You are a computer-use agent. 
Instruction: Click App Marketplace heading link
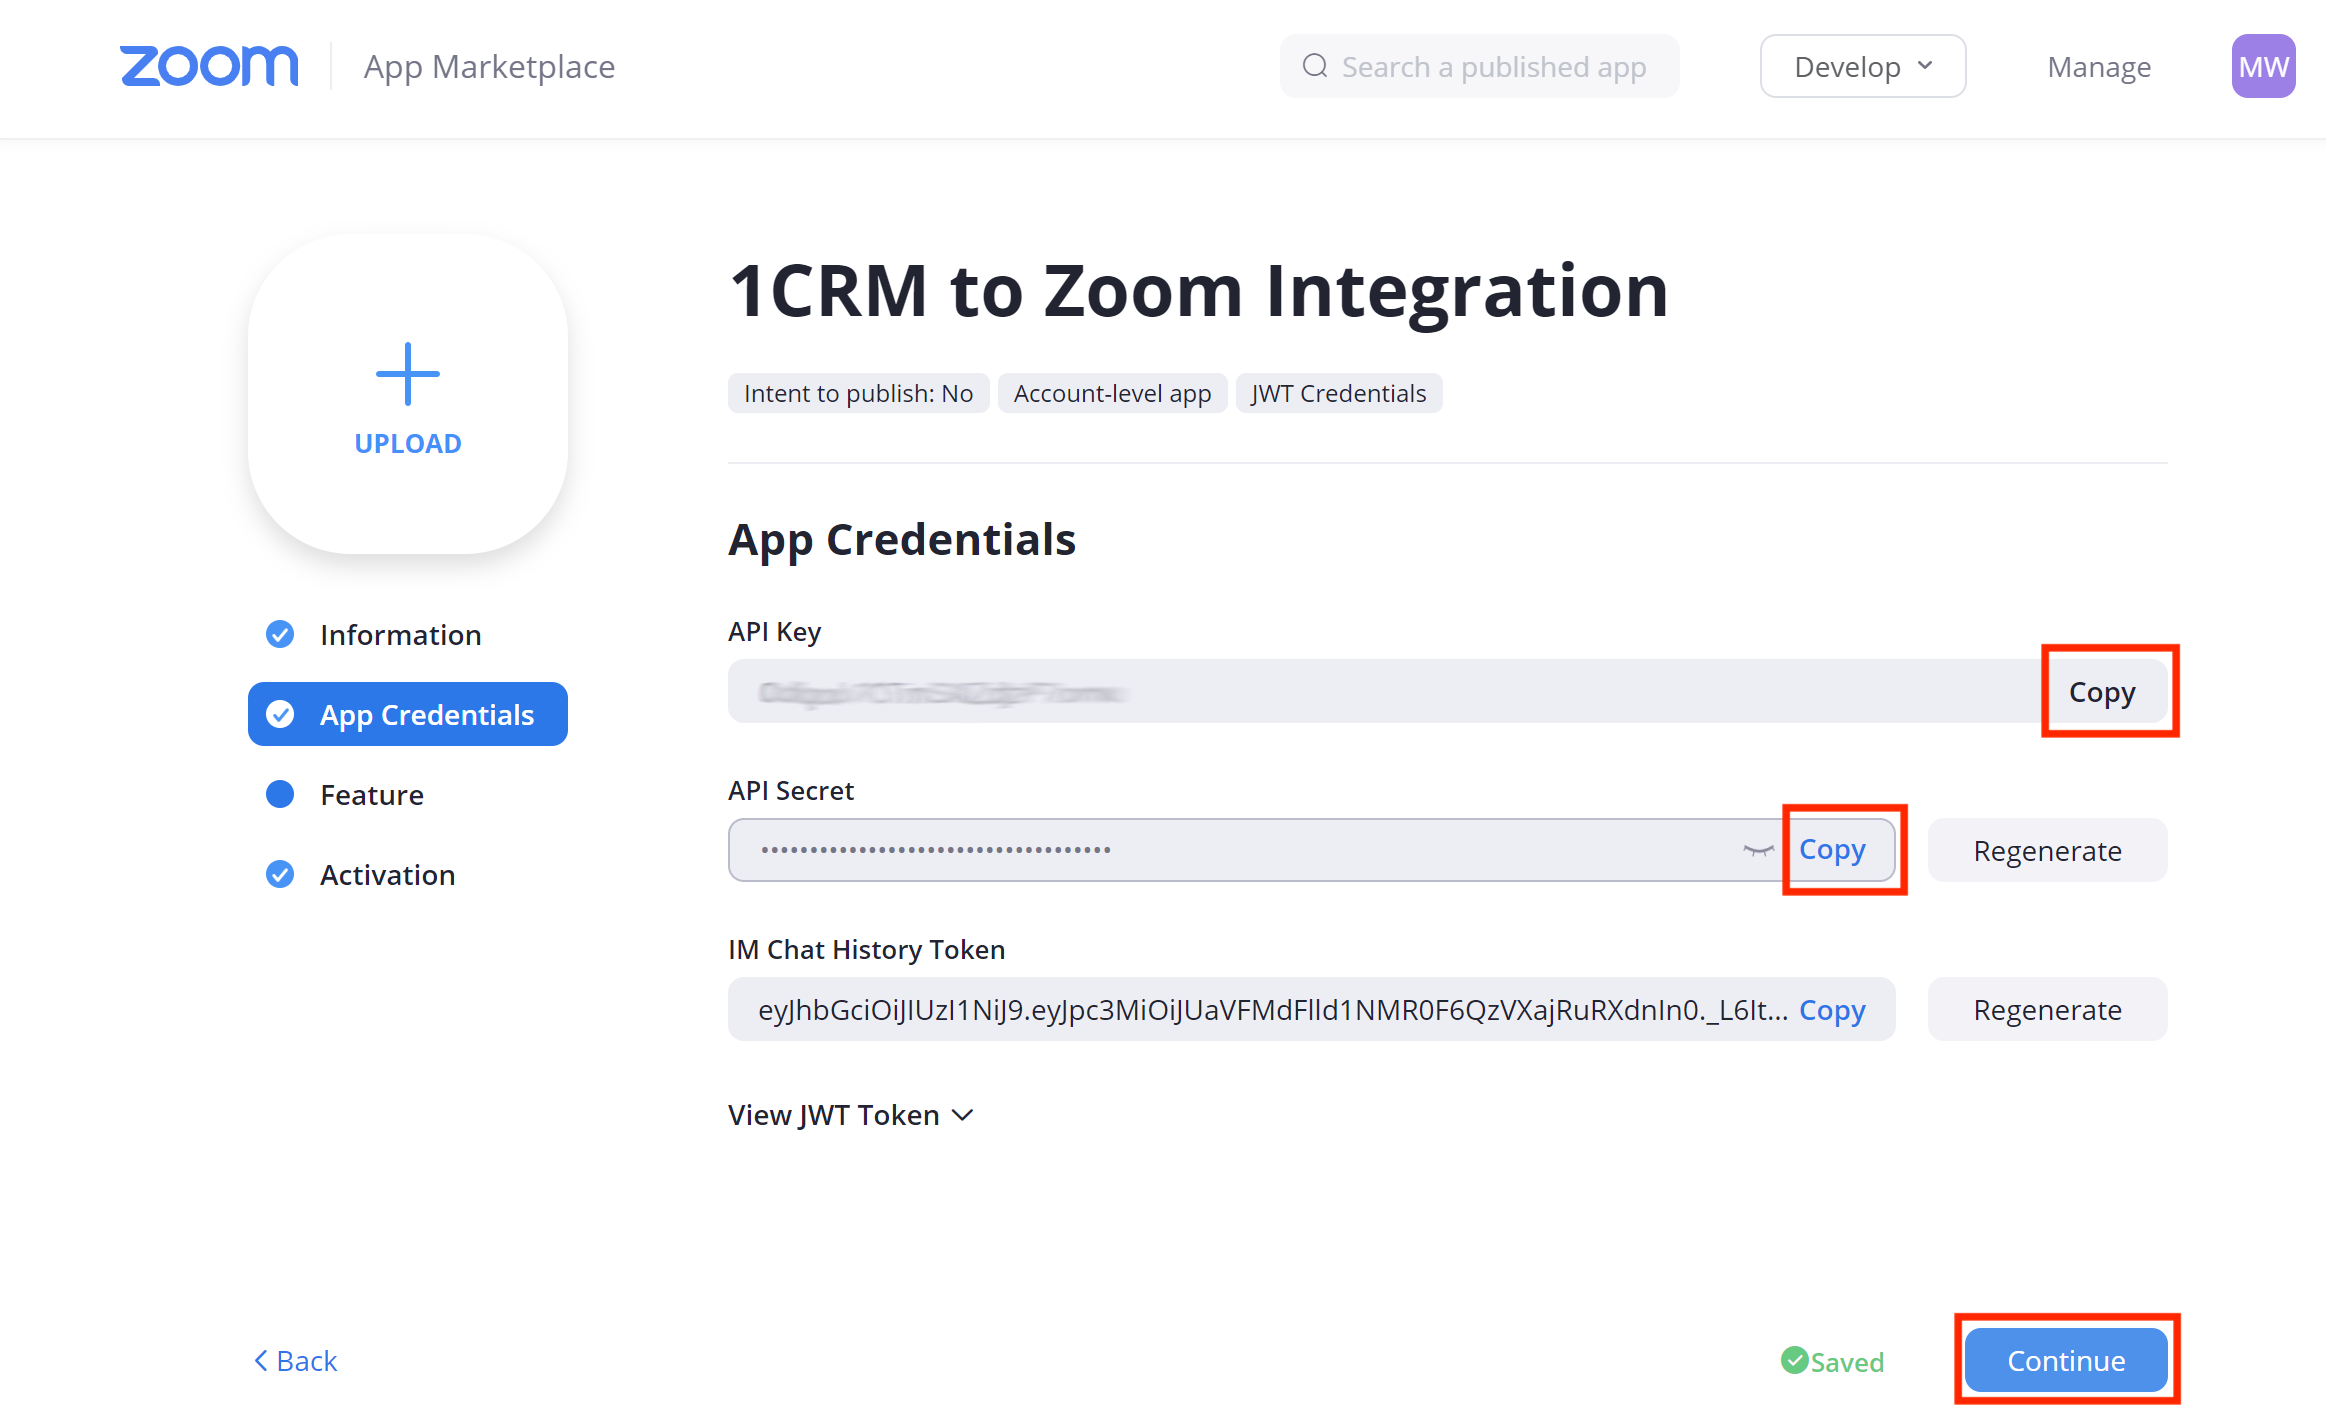[x=489, y=66]
